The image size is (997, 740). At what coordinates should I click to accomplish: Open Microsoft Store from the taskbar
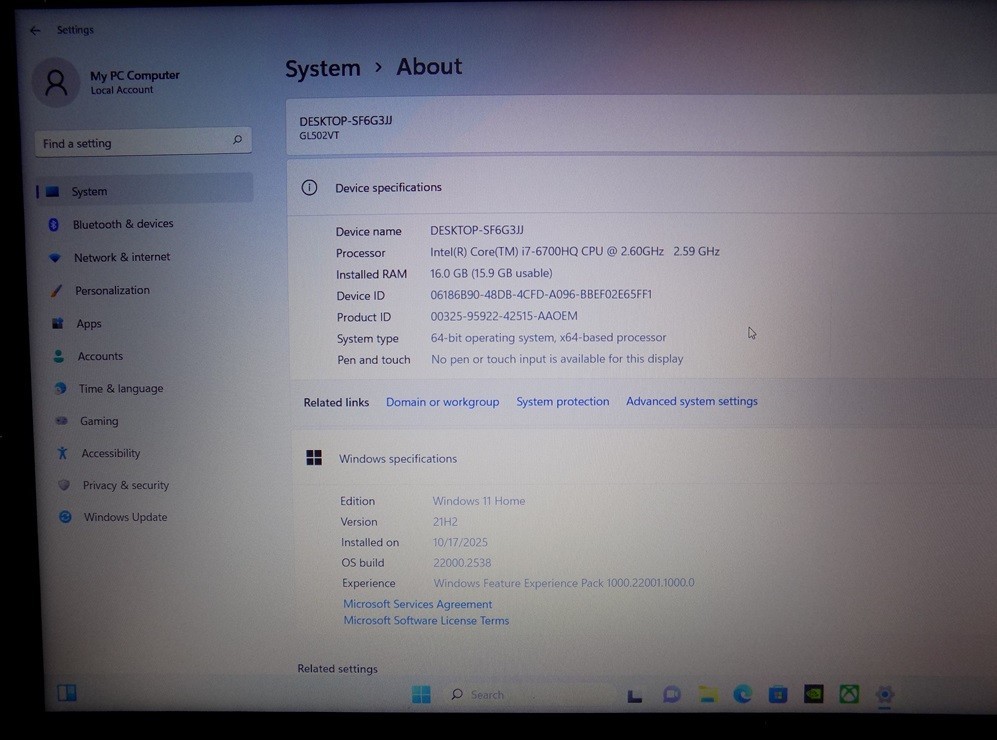(x=778, y=694)
